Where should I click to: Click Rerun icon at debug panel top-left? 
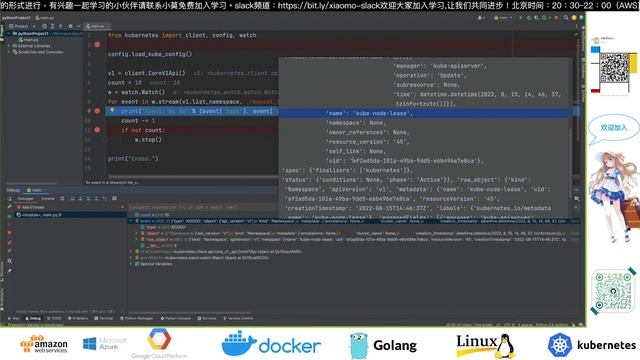click(x=10, y=199)
